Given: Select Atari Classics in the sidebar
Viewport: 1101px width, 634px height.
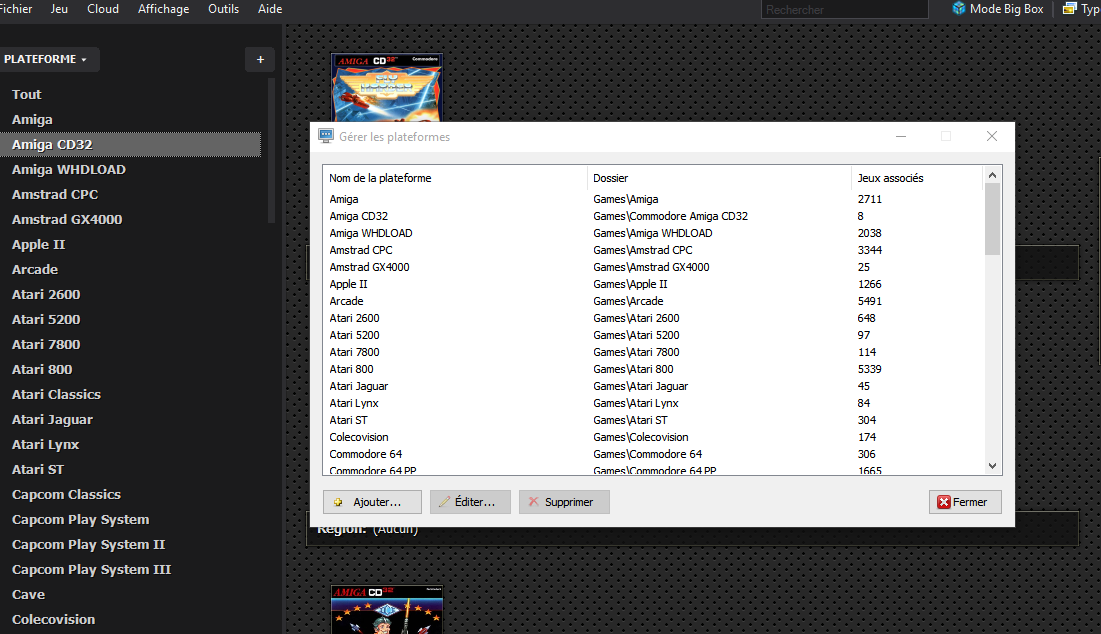Looking at the screenshot, I should 56,394.
